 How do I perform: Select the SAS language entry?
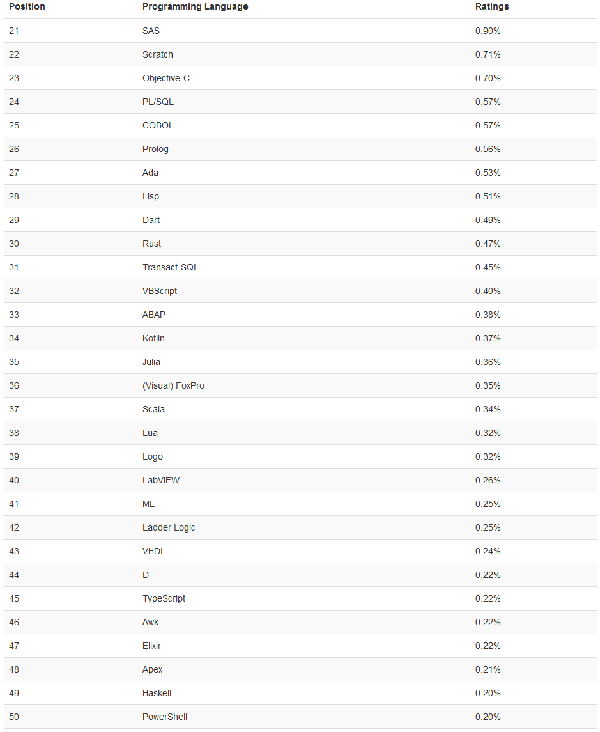[151, 31]
